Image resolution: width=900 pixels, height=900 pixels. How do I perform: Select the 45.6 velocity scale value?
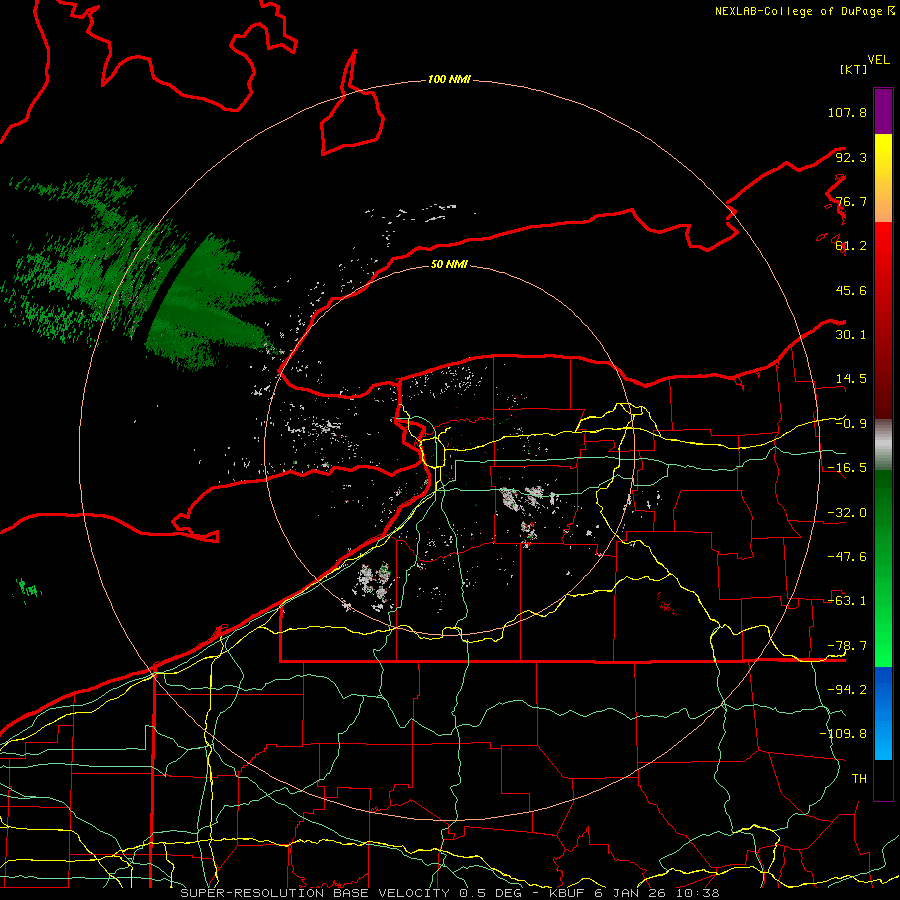851,290
